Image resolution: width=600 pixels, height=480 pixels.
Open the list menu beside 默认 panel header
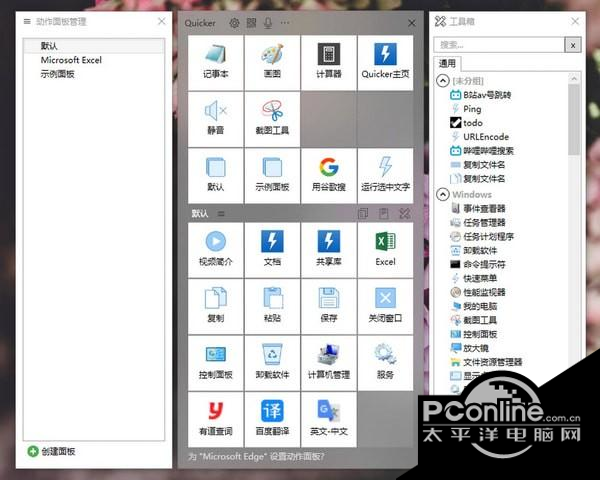221,214
